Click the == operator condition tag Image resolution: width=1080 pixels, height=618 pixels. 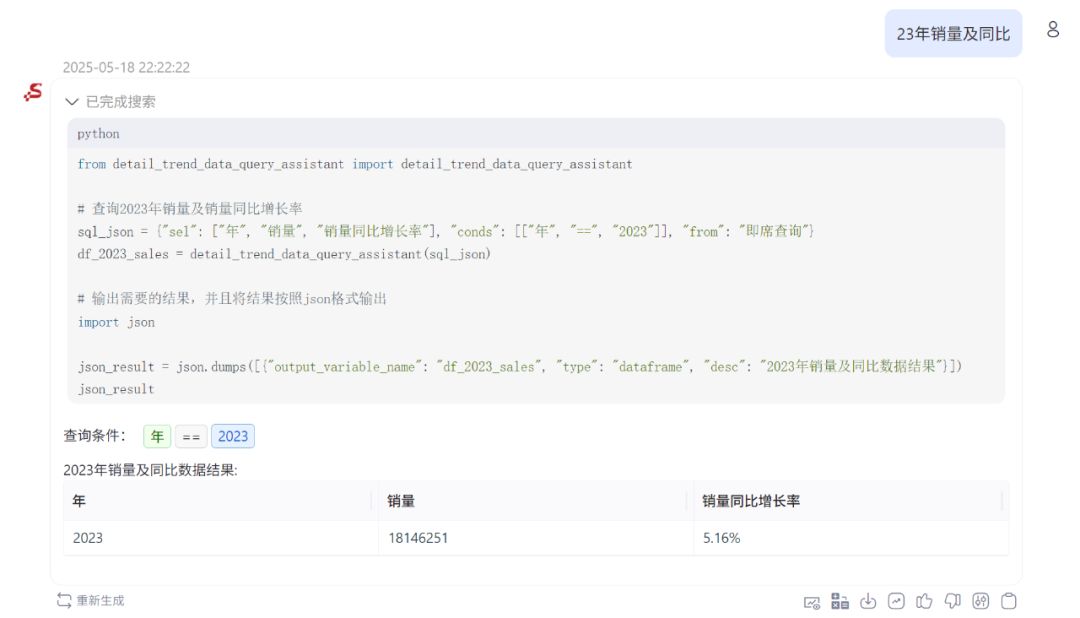click(191, 436)
